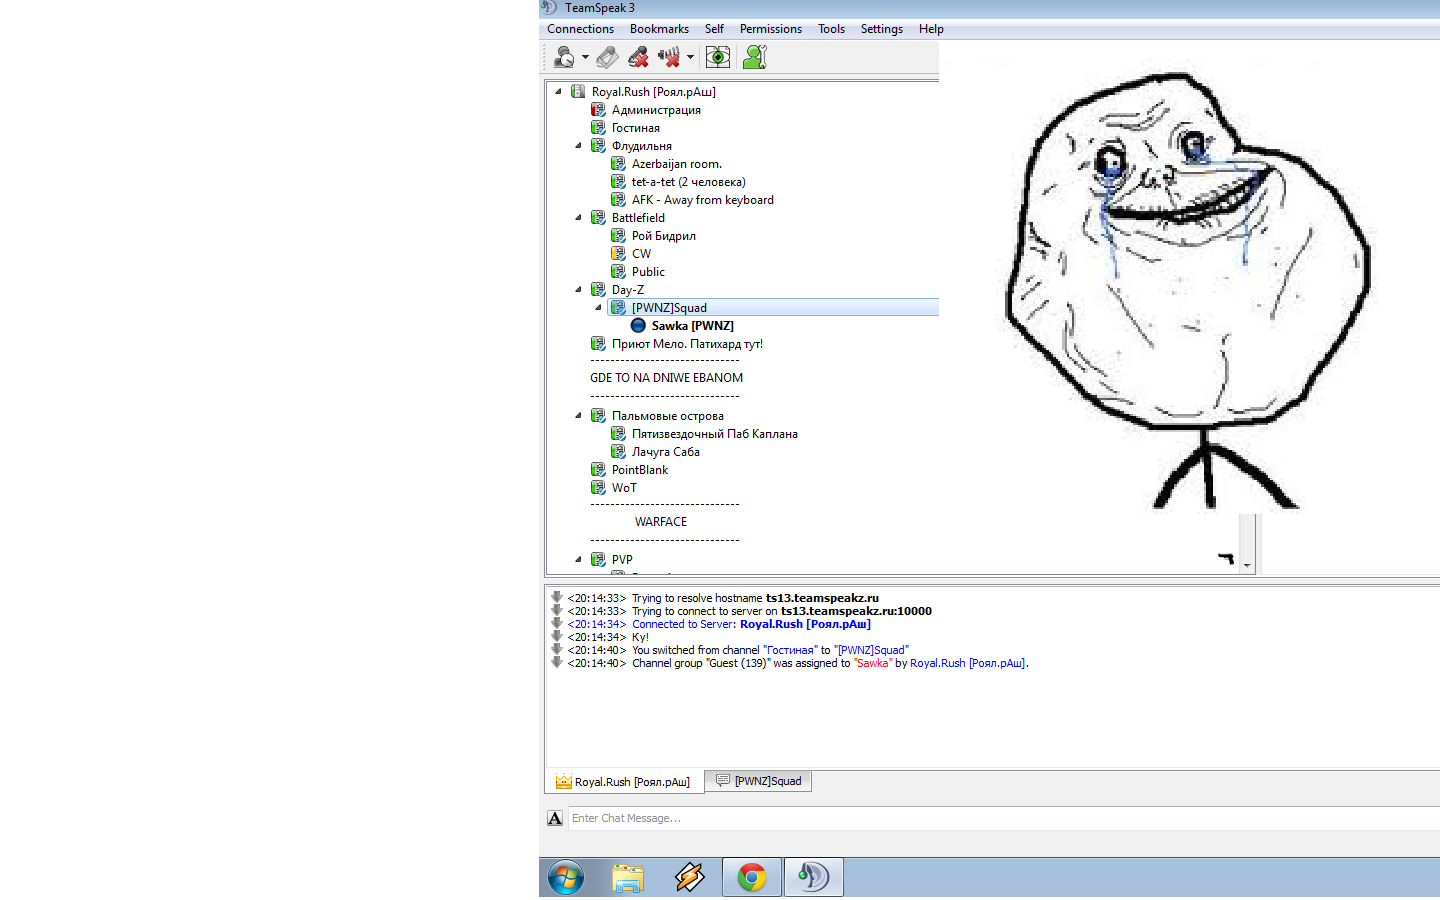
Task: Click the WoT channel icon
Action: 598,487
